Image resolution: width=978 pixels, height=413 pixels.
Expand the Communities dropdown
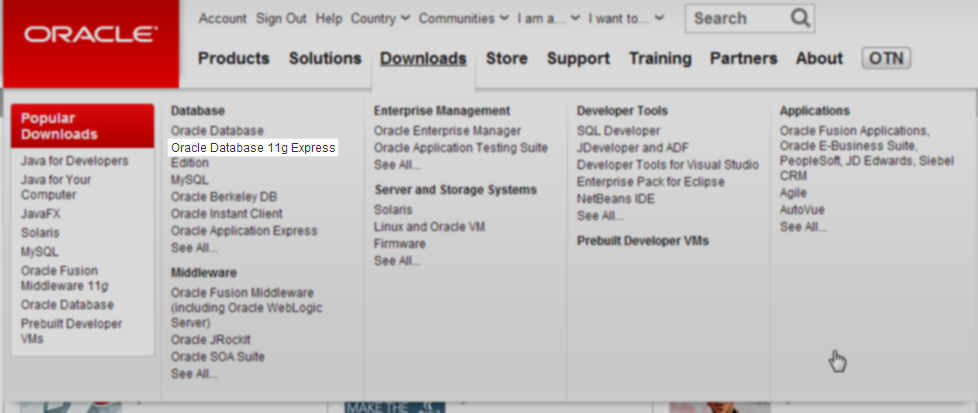click(463, 19)
